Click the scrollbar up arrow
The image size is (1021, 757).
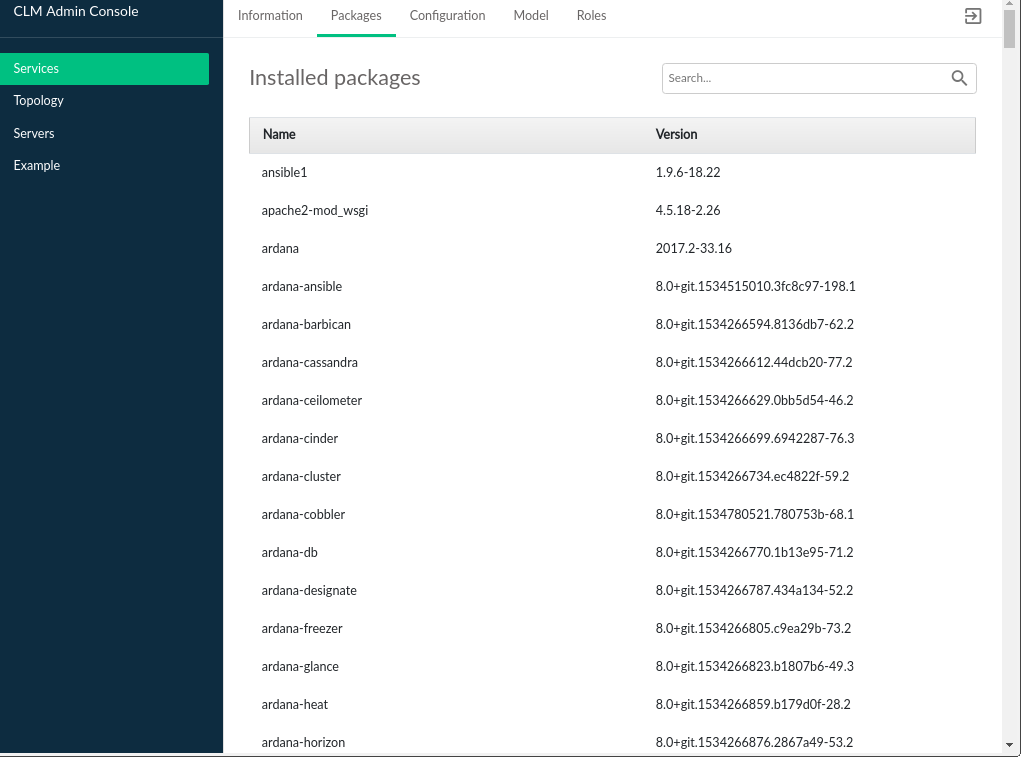(x=1010, y=7)
